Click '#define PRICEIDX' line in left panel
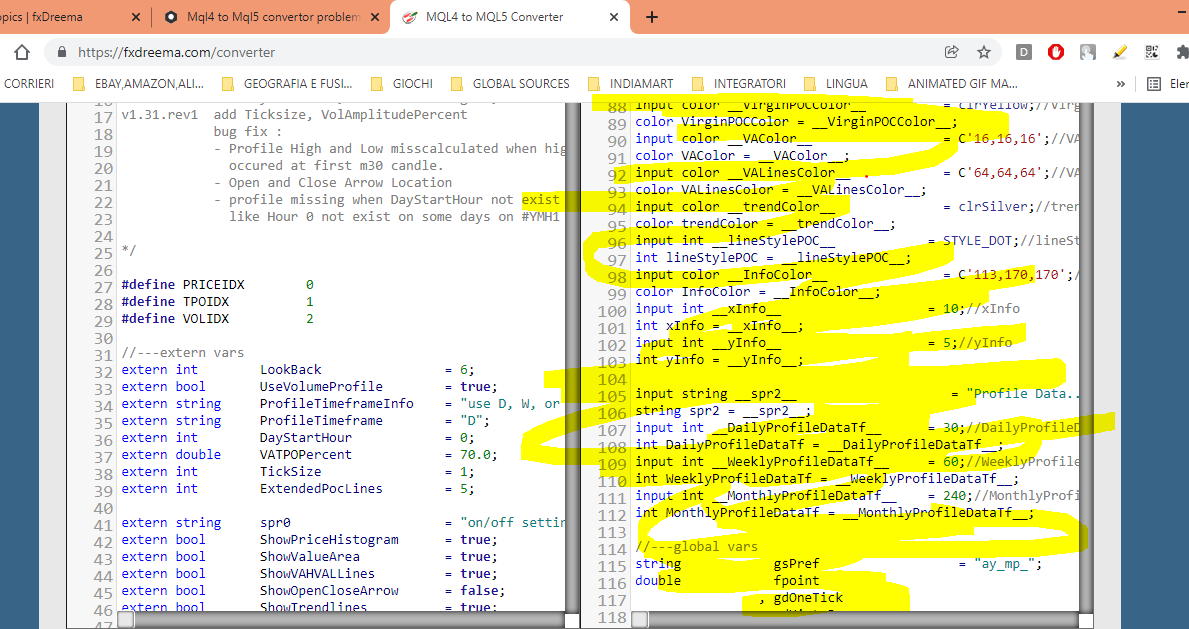The height and width of the screenshot is (629, 1189). click(x=218, y=285)
